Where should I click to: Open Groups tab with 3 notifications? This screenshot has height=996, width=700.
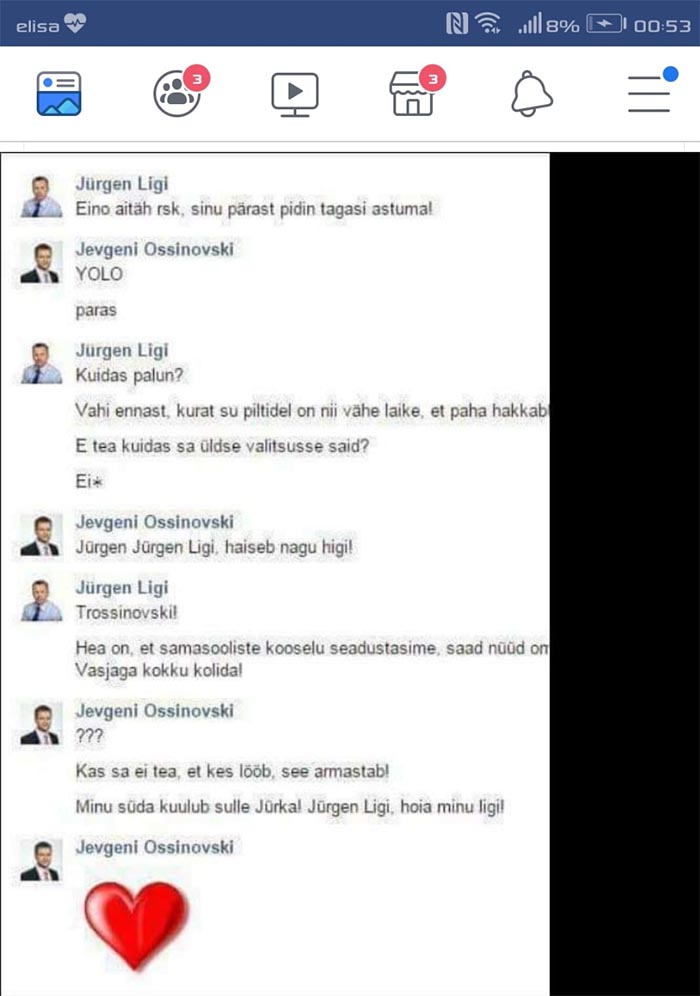[180, 91]
